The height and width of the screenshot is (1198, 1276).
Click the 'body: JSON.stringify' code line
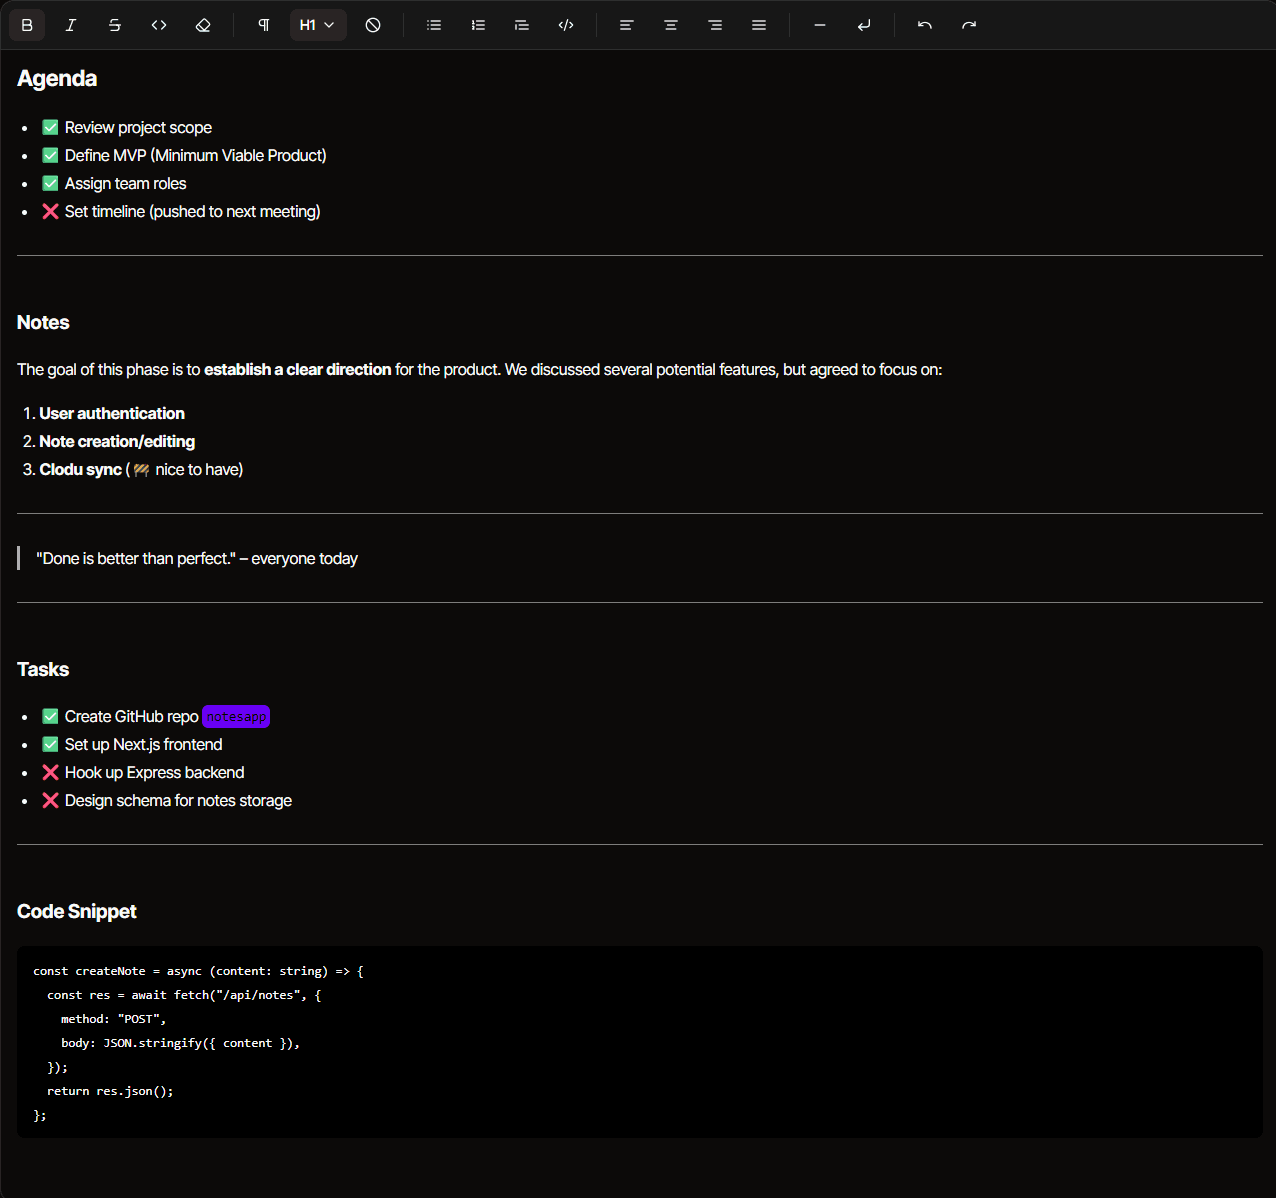pyautogui.click(x=180, y=1043)
